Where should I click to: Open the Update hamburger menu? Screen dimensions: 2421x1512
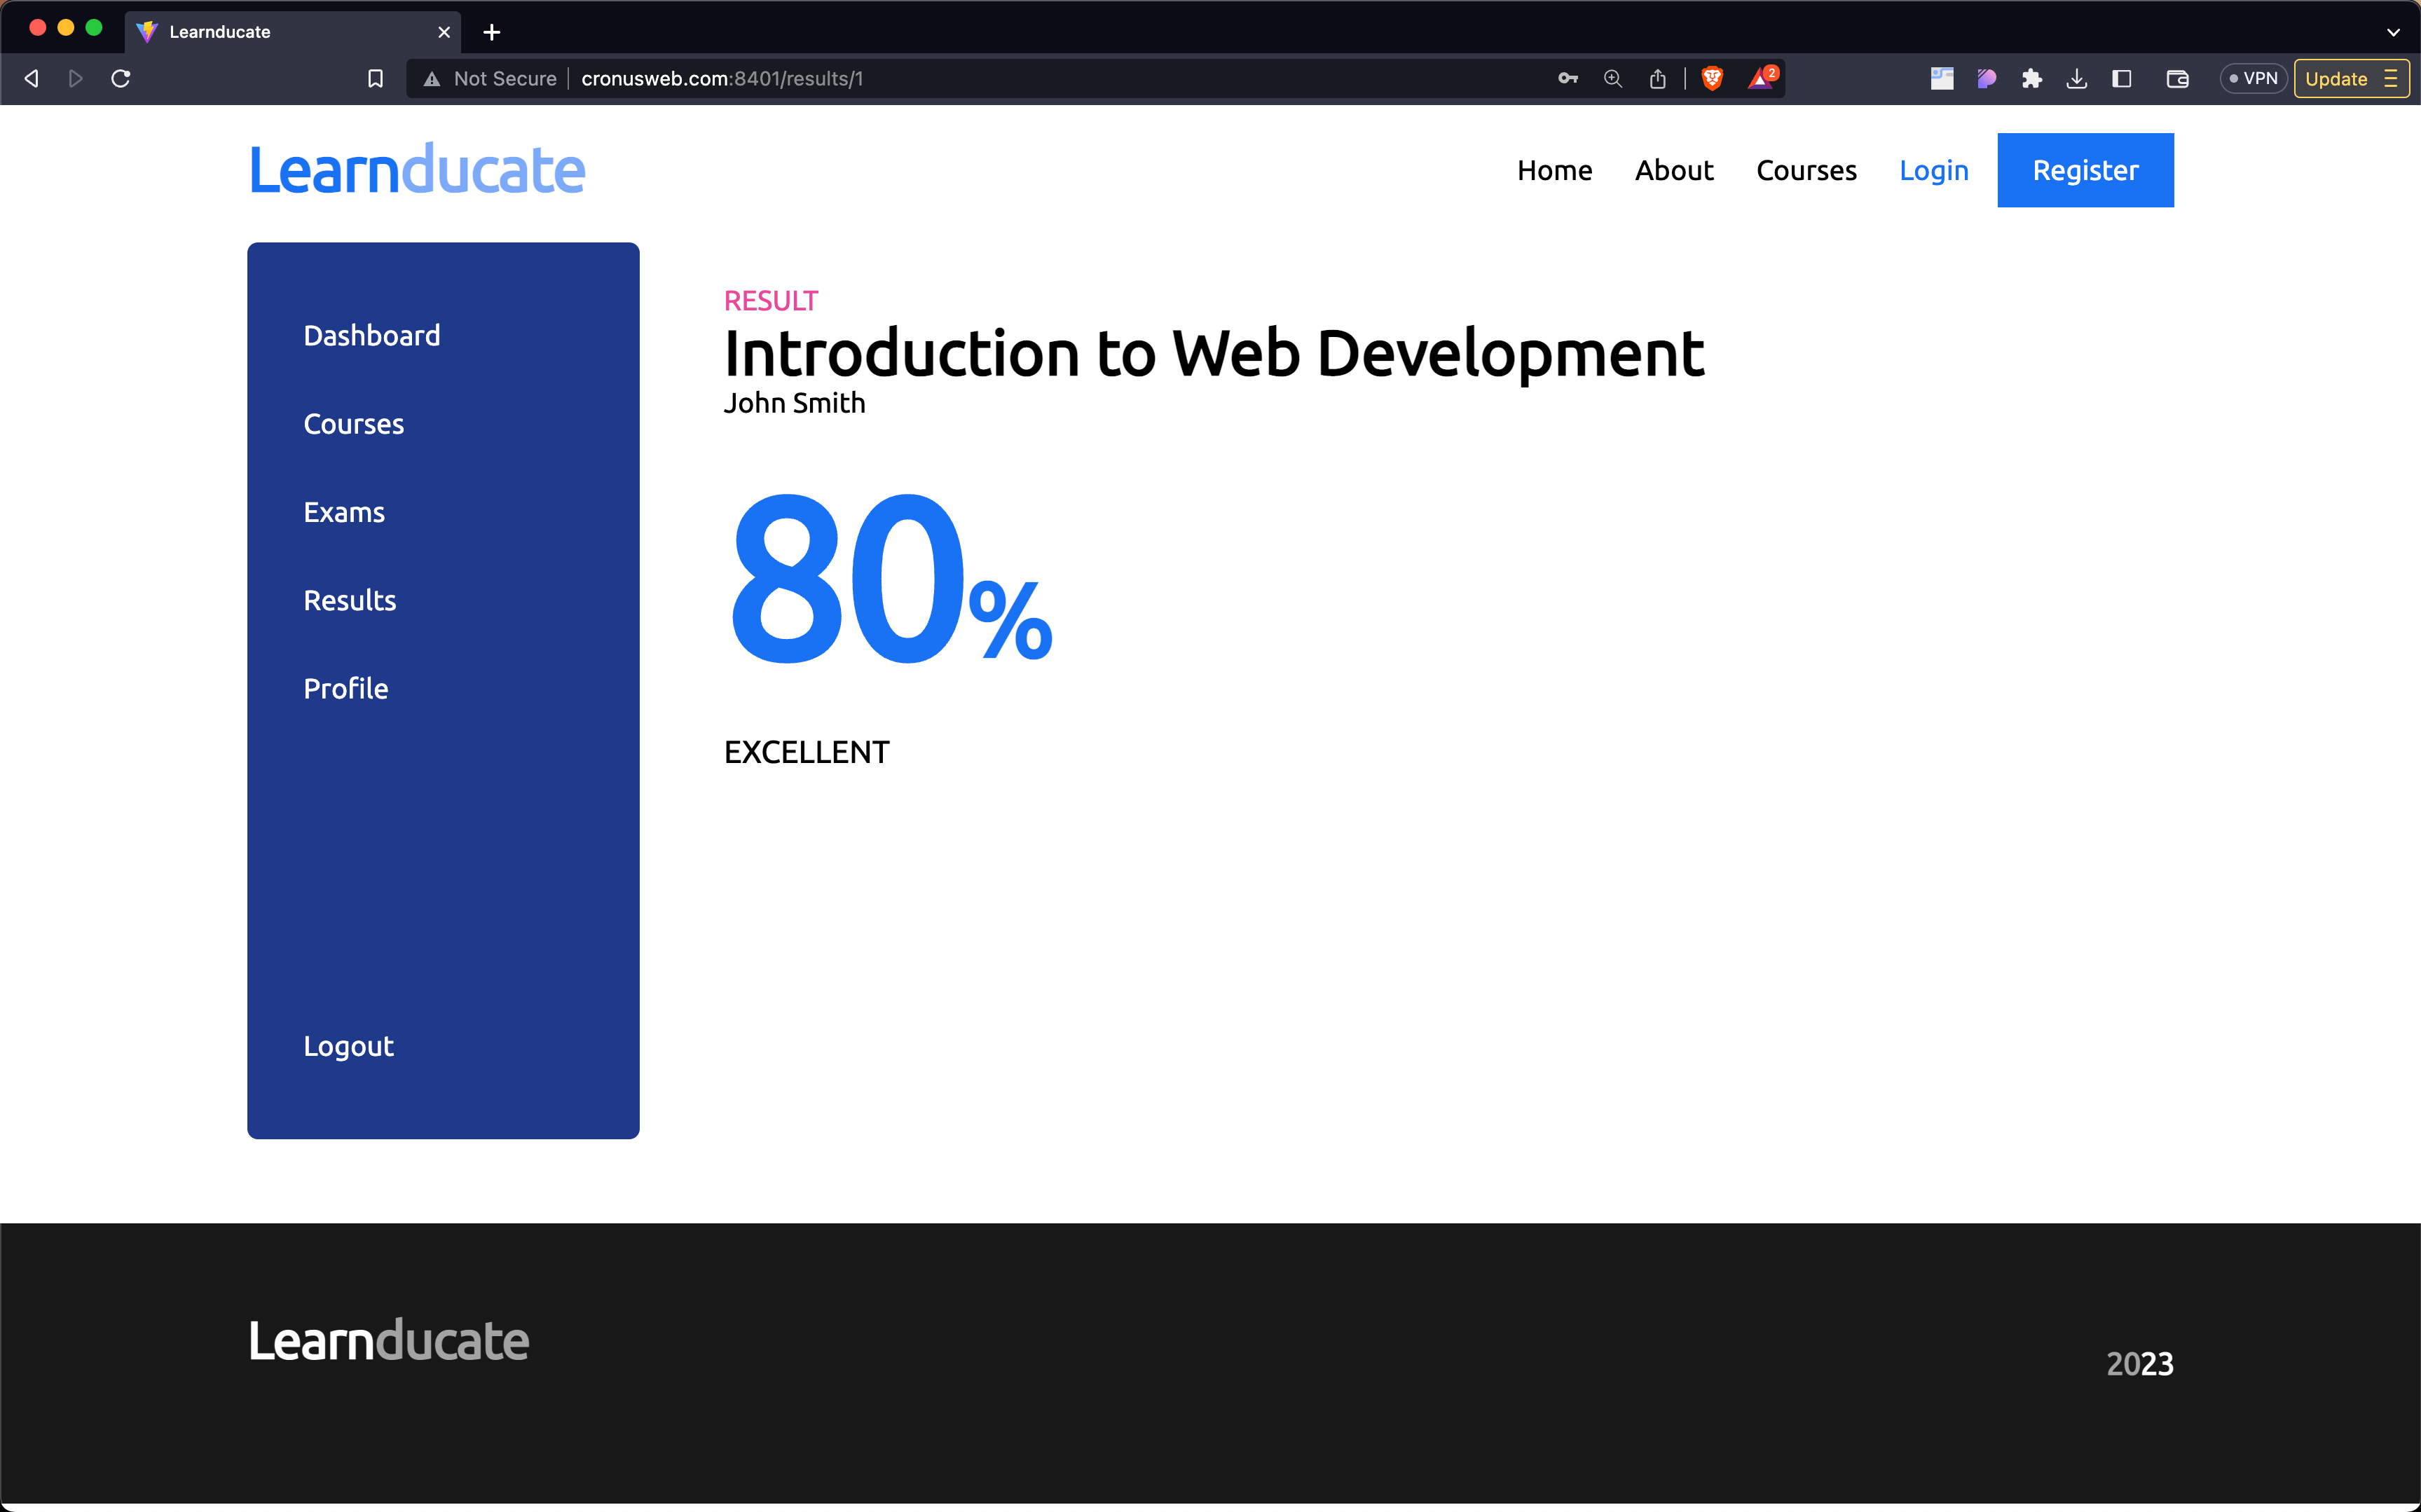tap(2391, 78)
